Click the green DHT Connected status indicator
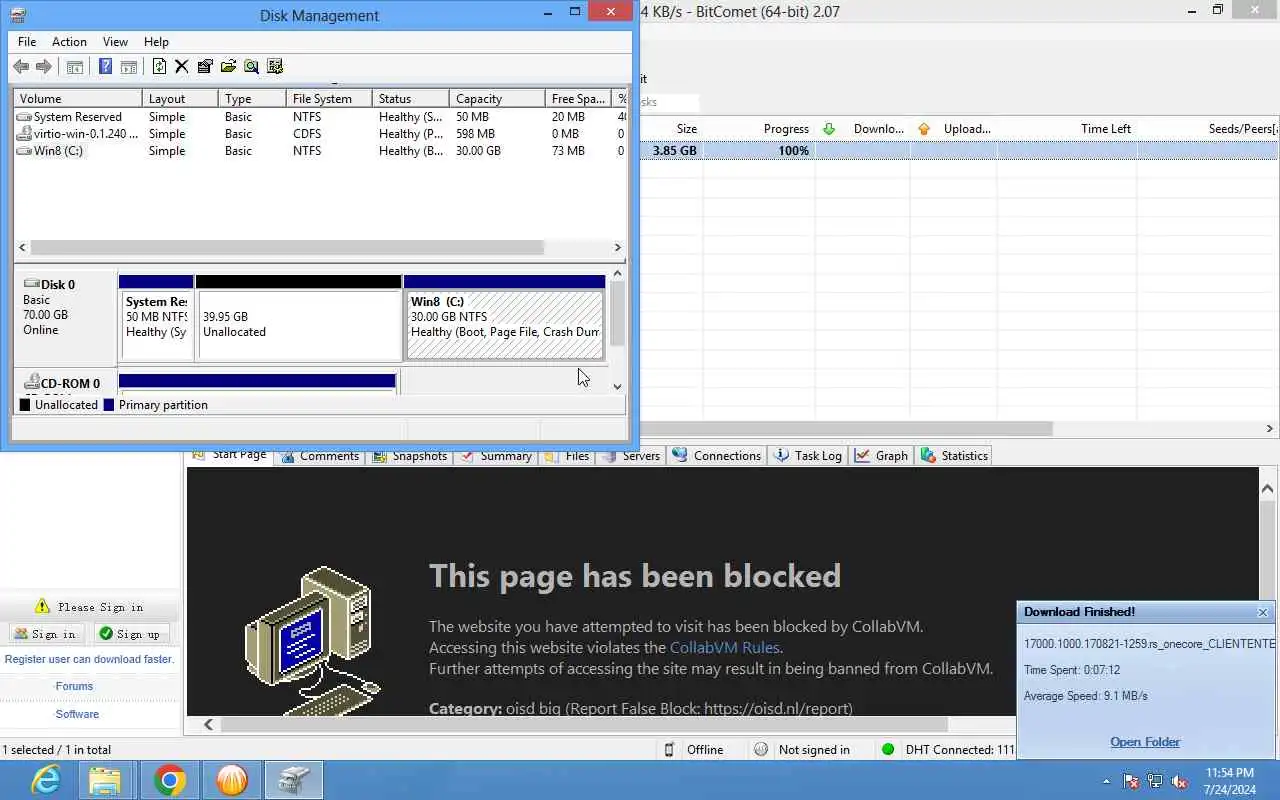 click(888, 749)
